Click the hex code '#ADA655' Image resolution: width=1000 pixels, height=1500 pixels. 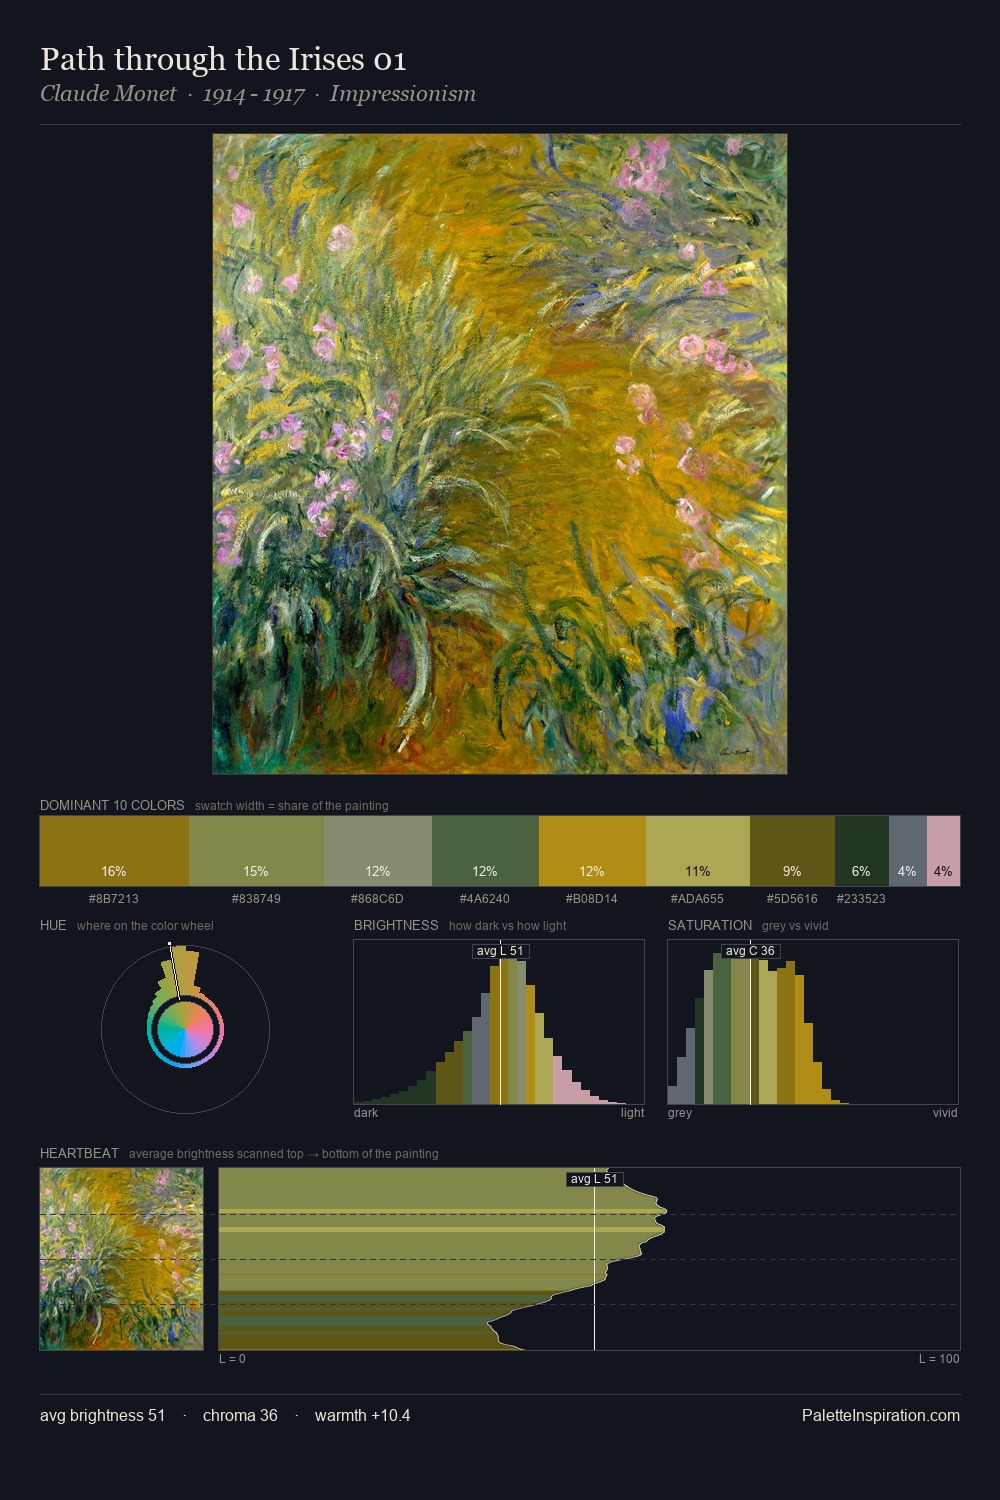click(x=698, y=899)
